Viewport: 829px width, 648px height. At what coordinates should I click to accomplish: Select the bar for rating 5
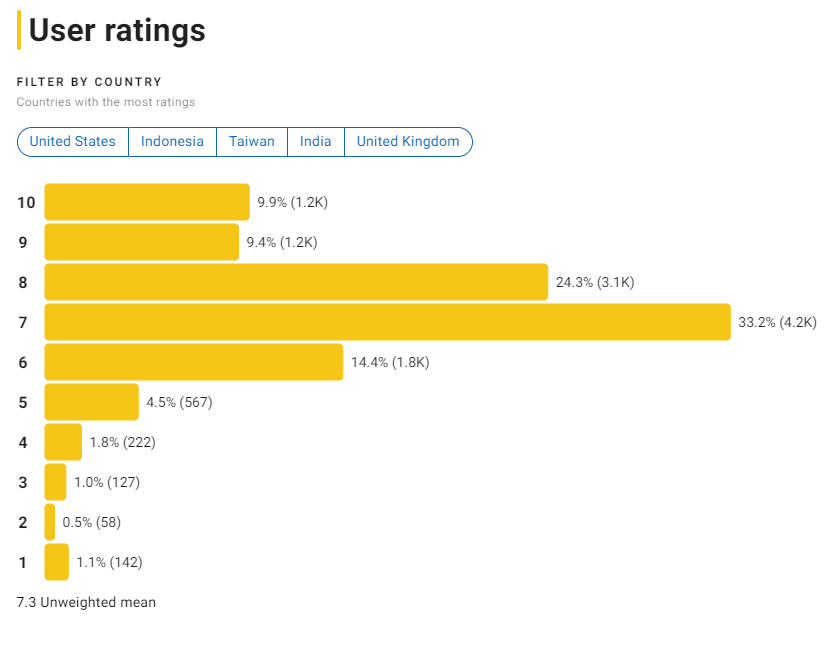90,402
